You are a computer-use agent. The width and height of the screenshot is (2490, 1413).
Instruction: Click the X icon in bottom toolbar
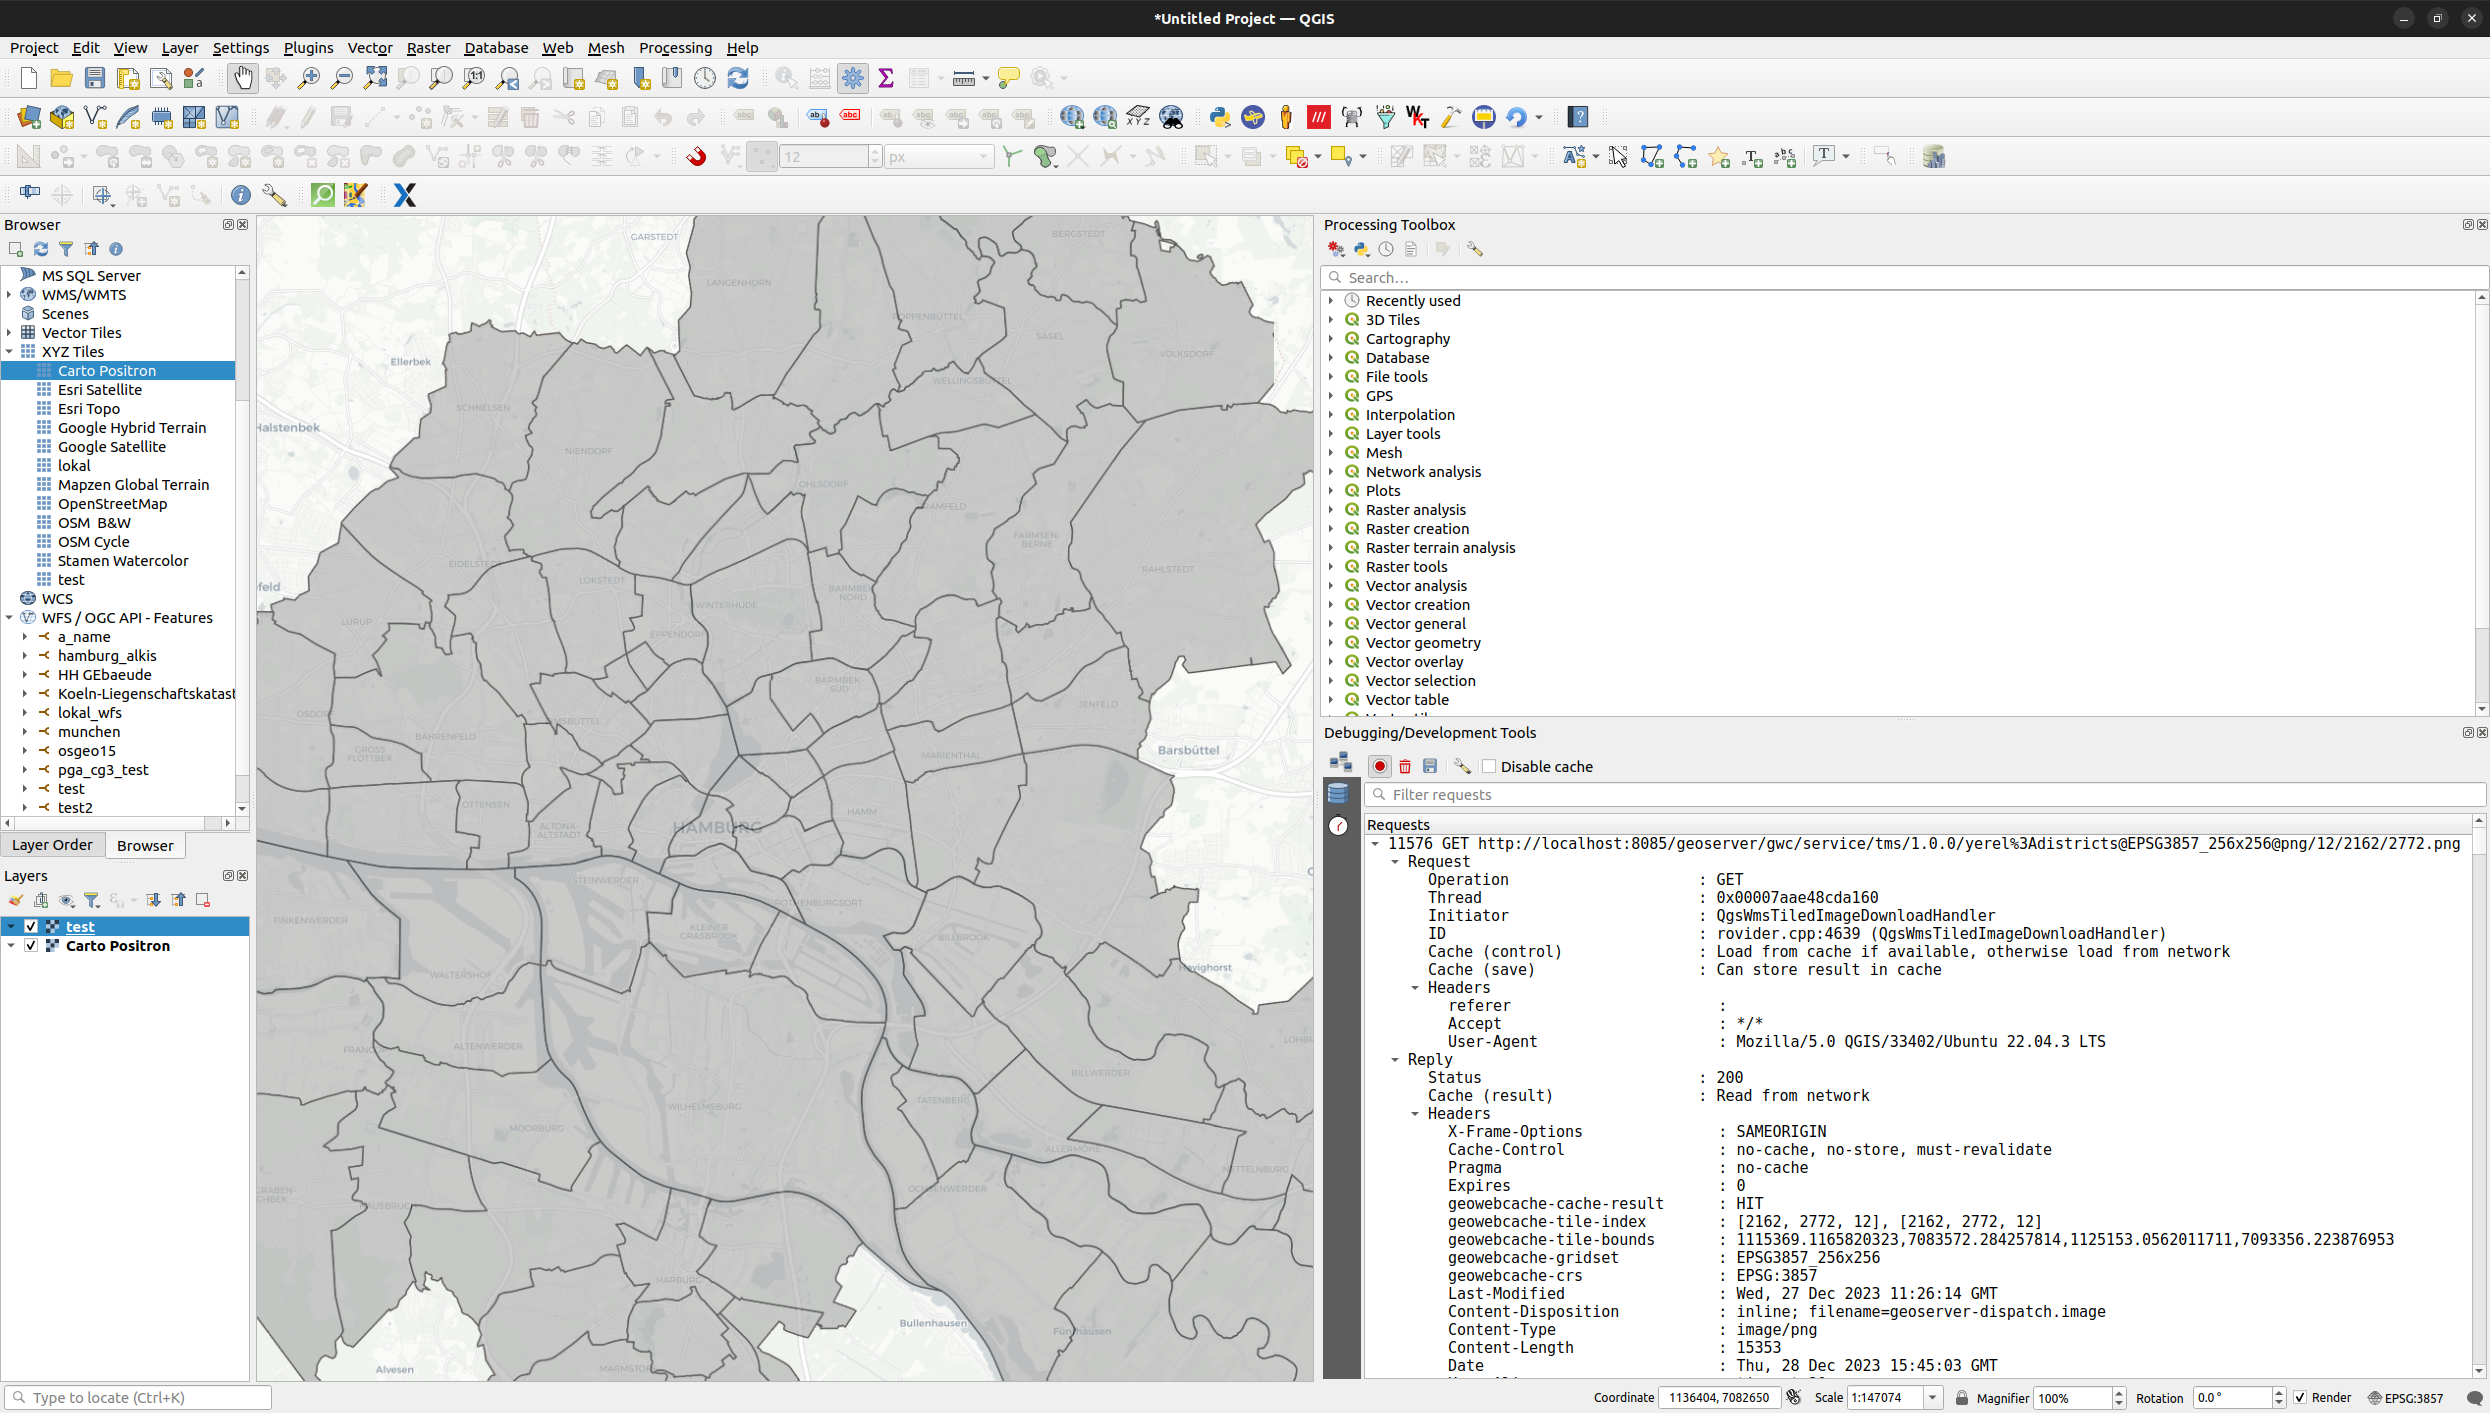tap(405, 195)
